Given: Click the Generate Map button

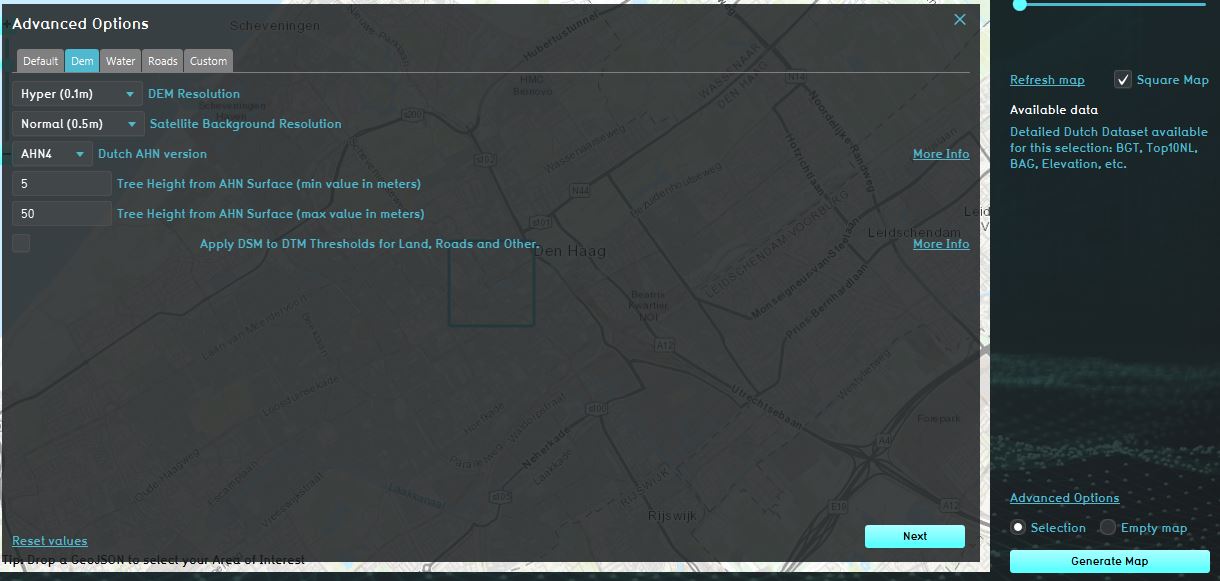Looking at the screenshot, I should click(x=1109, y=561).
